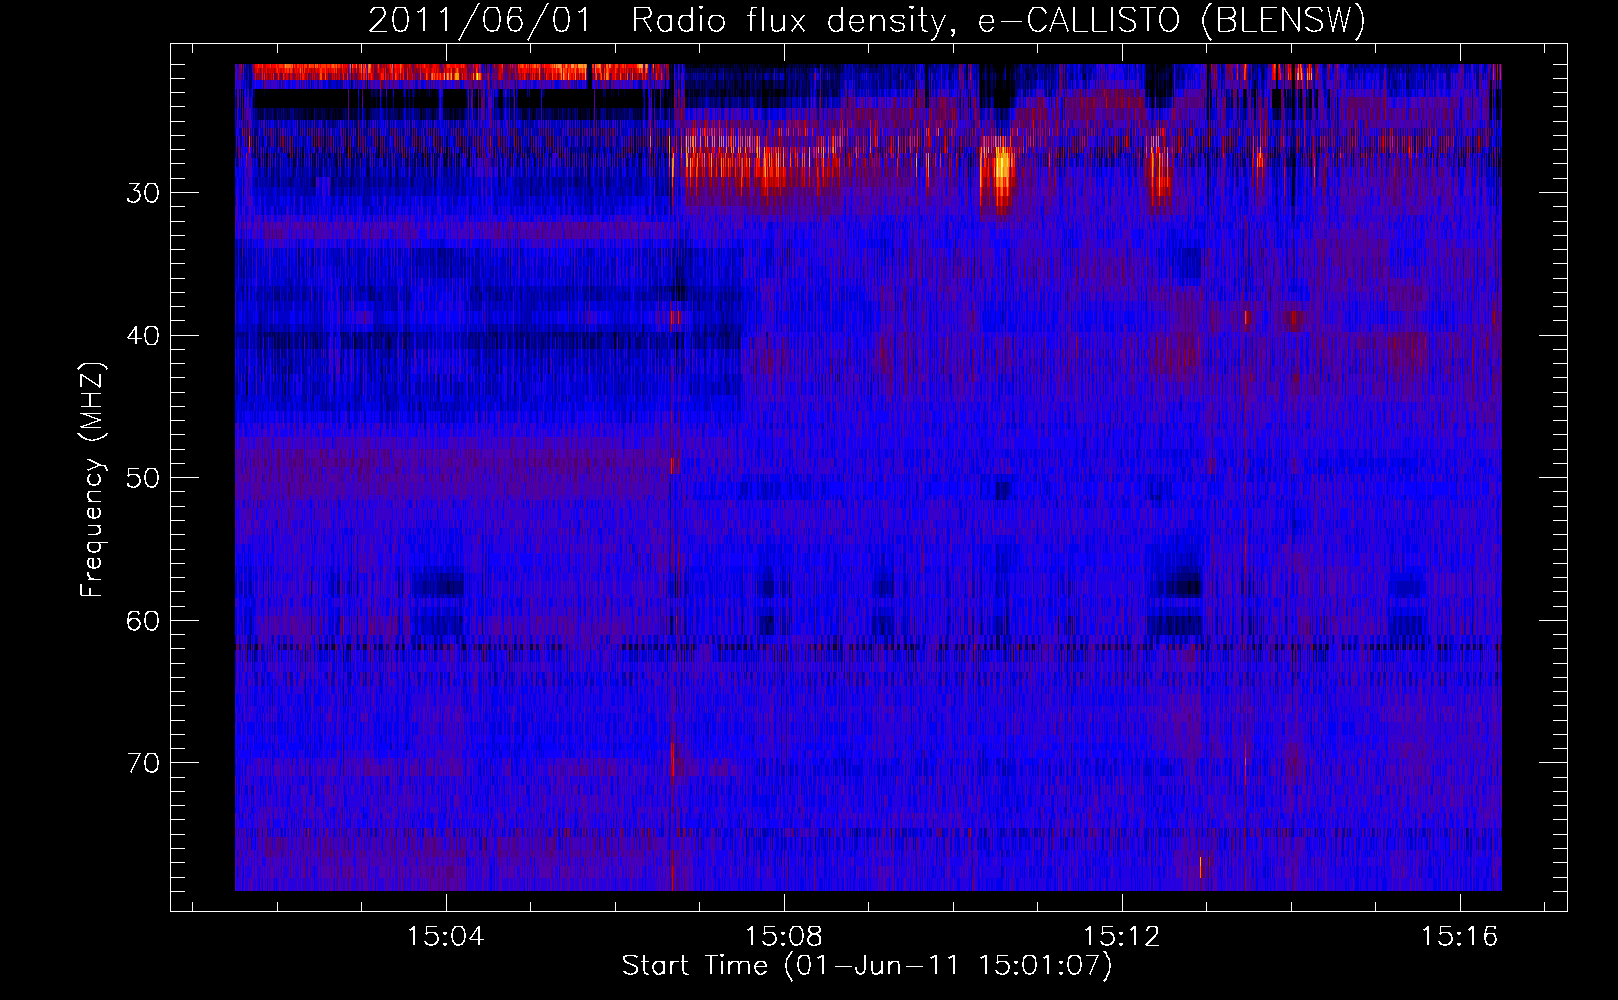Click the 50 MHz frequency tick label
Screen dimensions: 1618x1000
(143, 478)
